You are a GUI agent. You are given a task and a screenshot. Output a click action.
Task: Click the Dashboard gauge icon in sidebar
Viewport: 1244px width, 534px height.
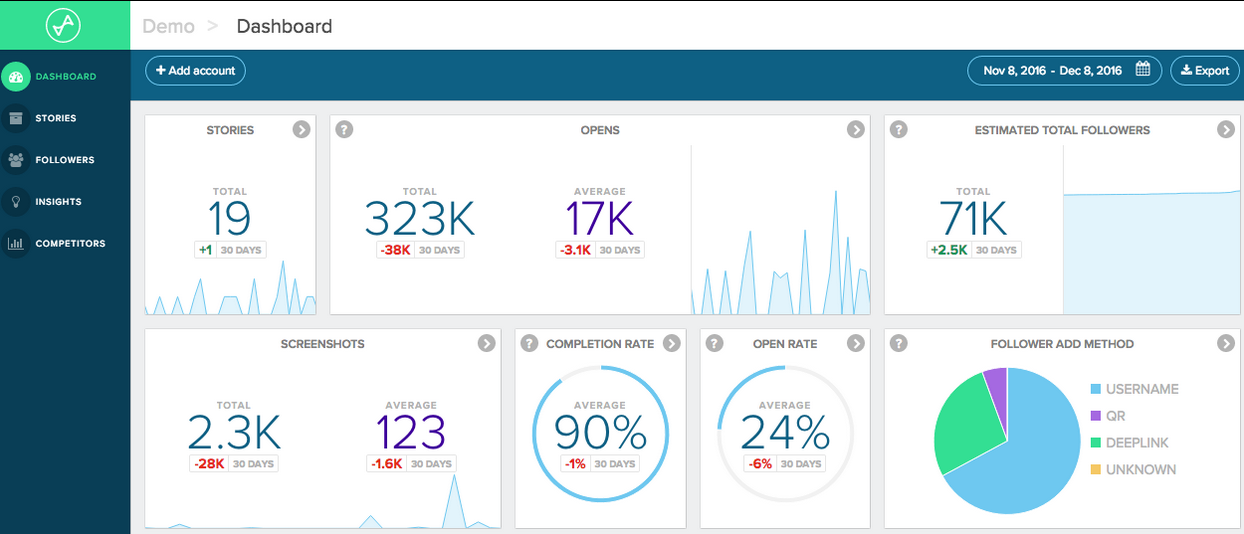(15, 76)
